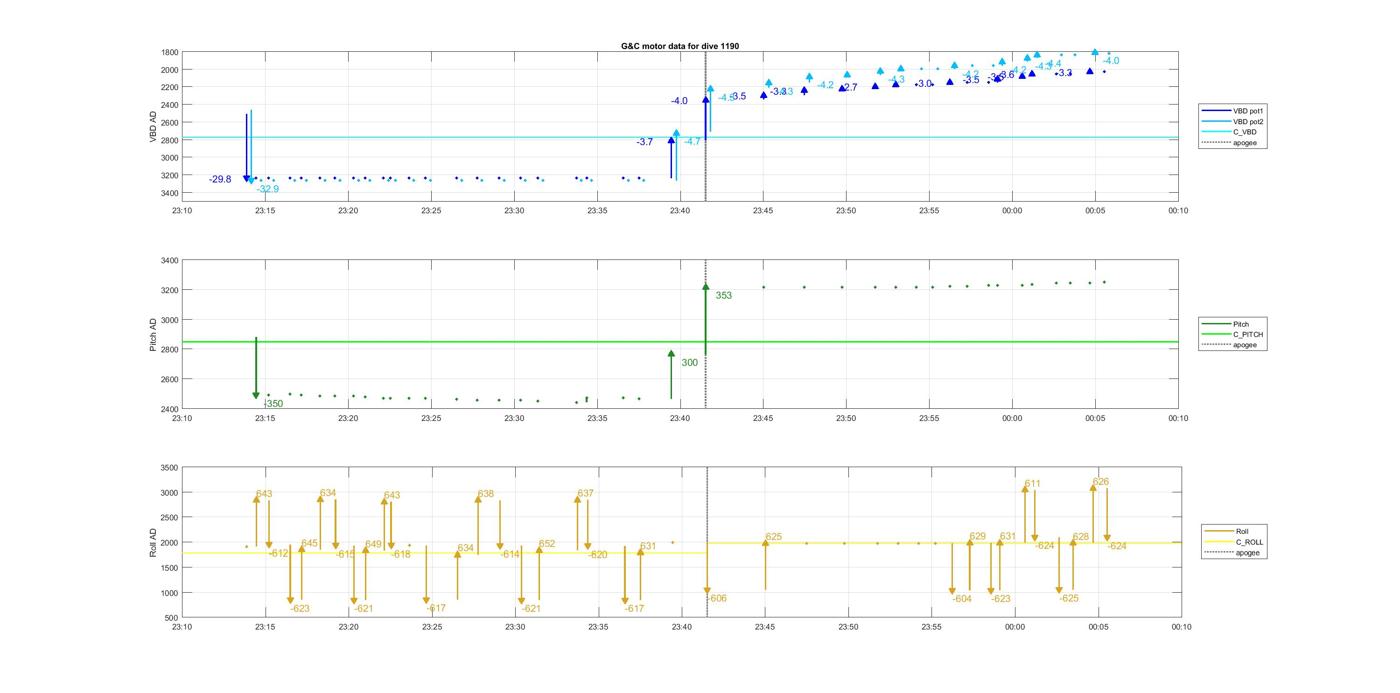Click the '300' pitch data label

(x=690, y=363)
